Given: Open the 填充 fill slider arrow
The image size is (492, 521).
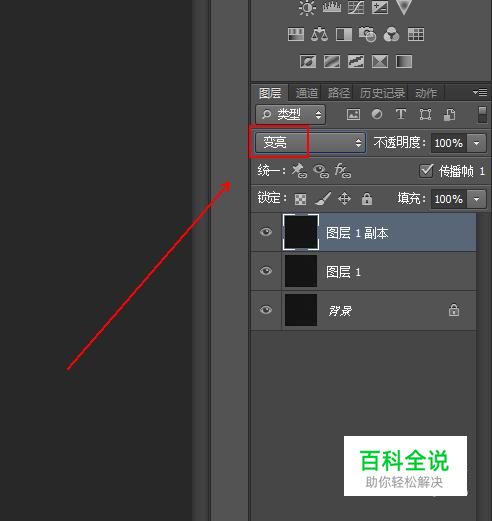Looking at the screenshot, I should [x=476, y=199].
